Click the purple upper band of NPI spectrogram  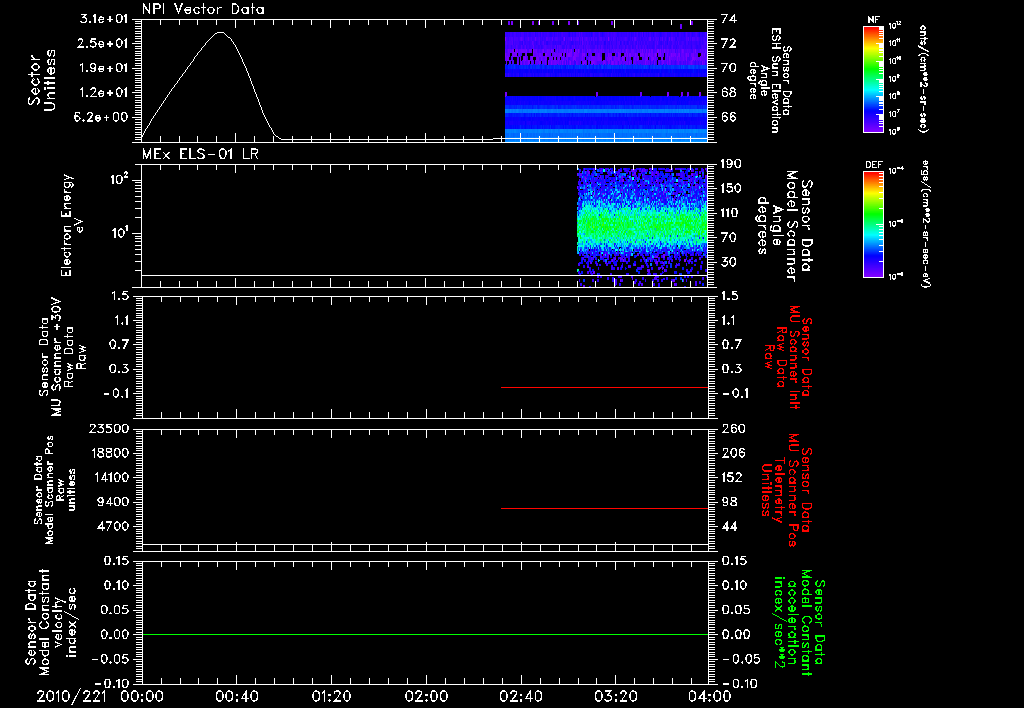coord(606,54)
